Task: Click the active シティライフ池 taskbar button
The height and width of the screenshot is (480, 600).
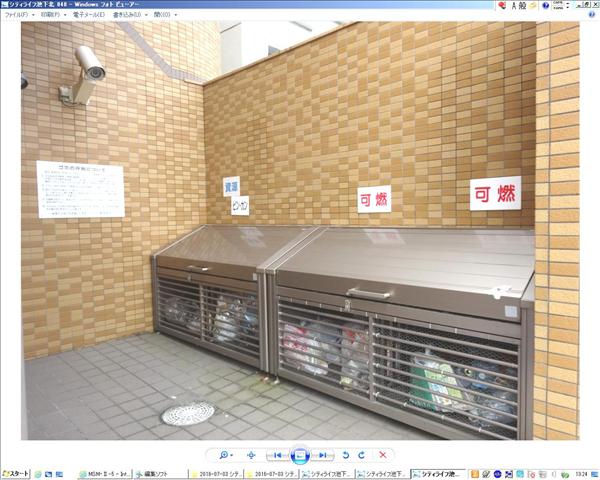Action: point(439,474)
